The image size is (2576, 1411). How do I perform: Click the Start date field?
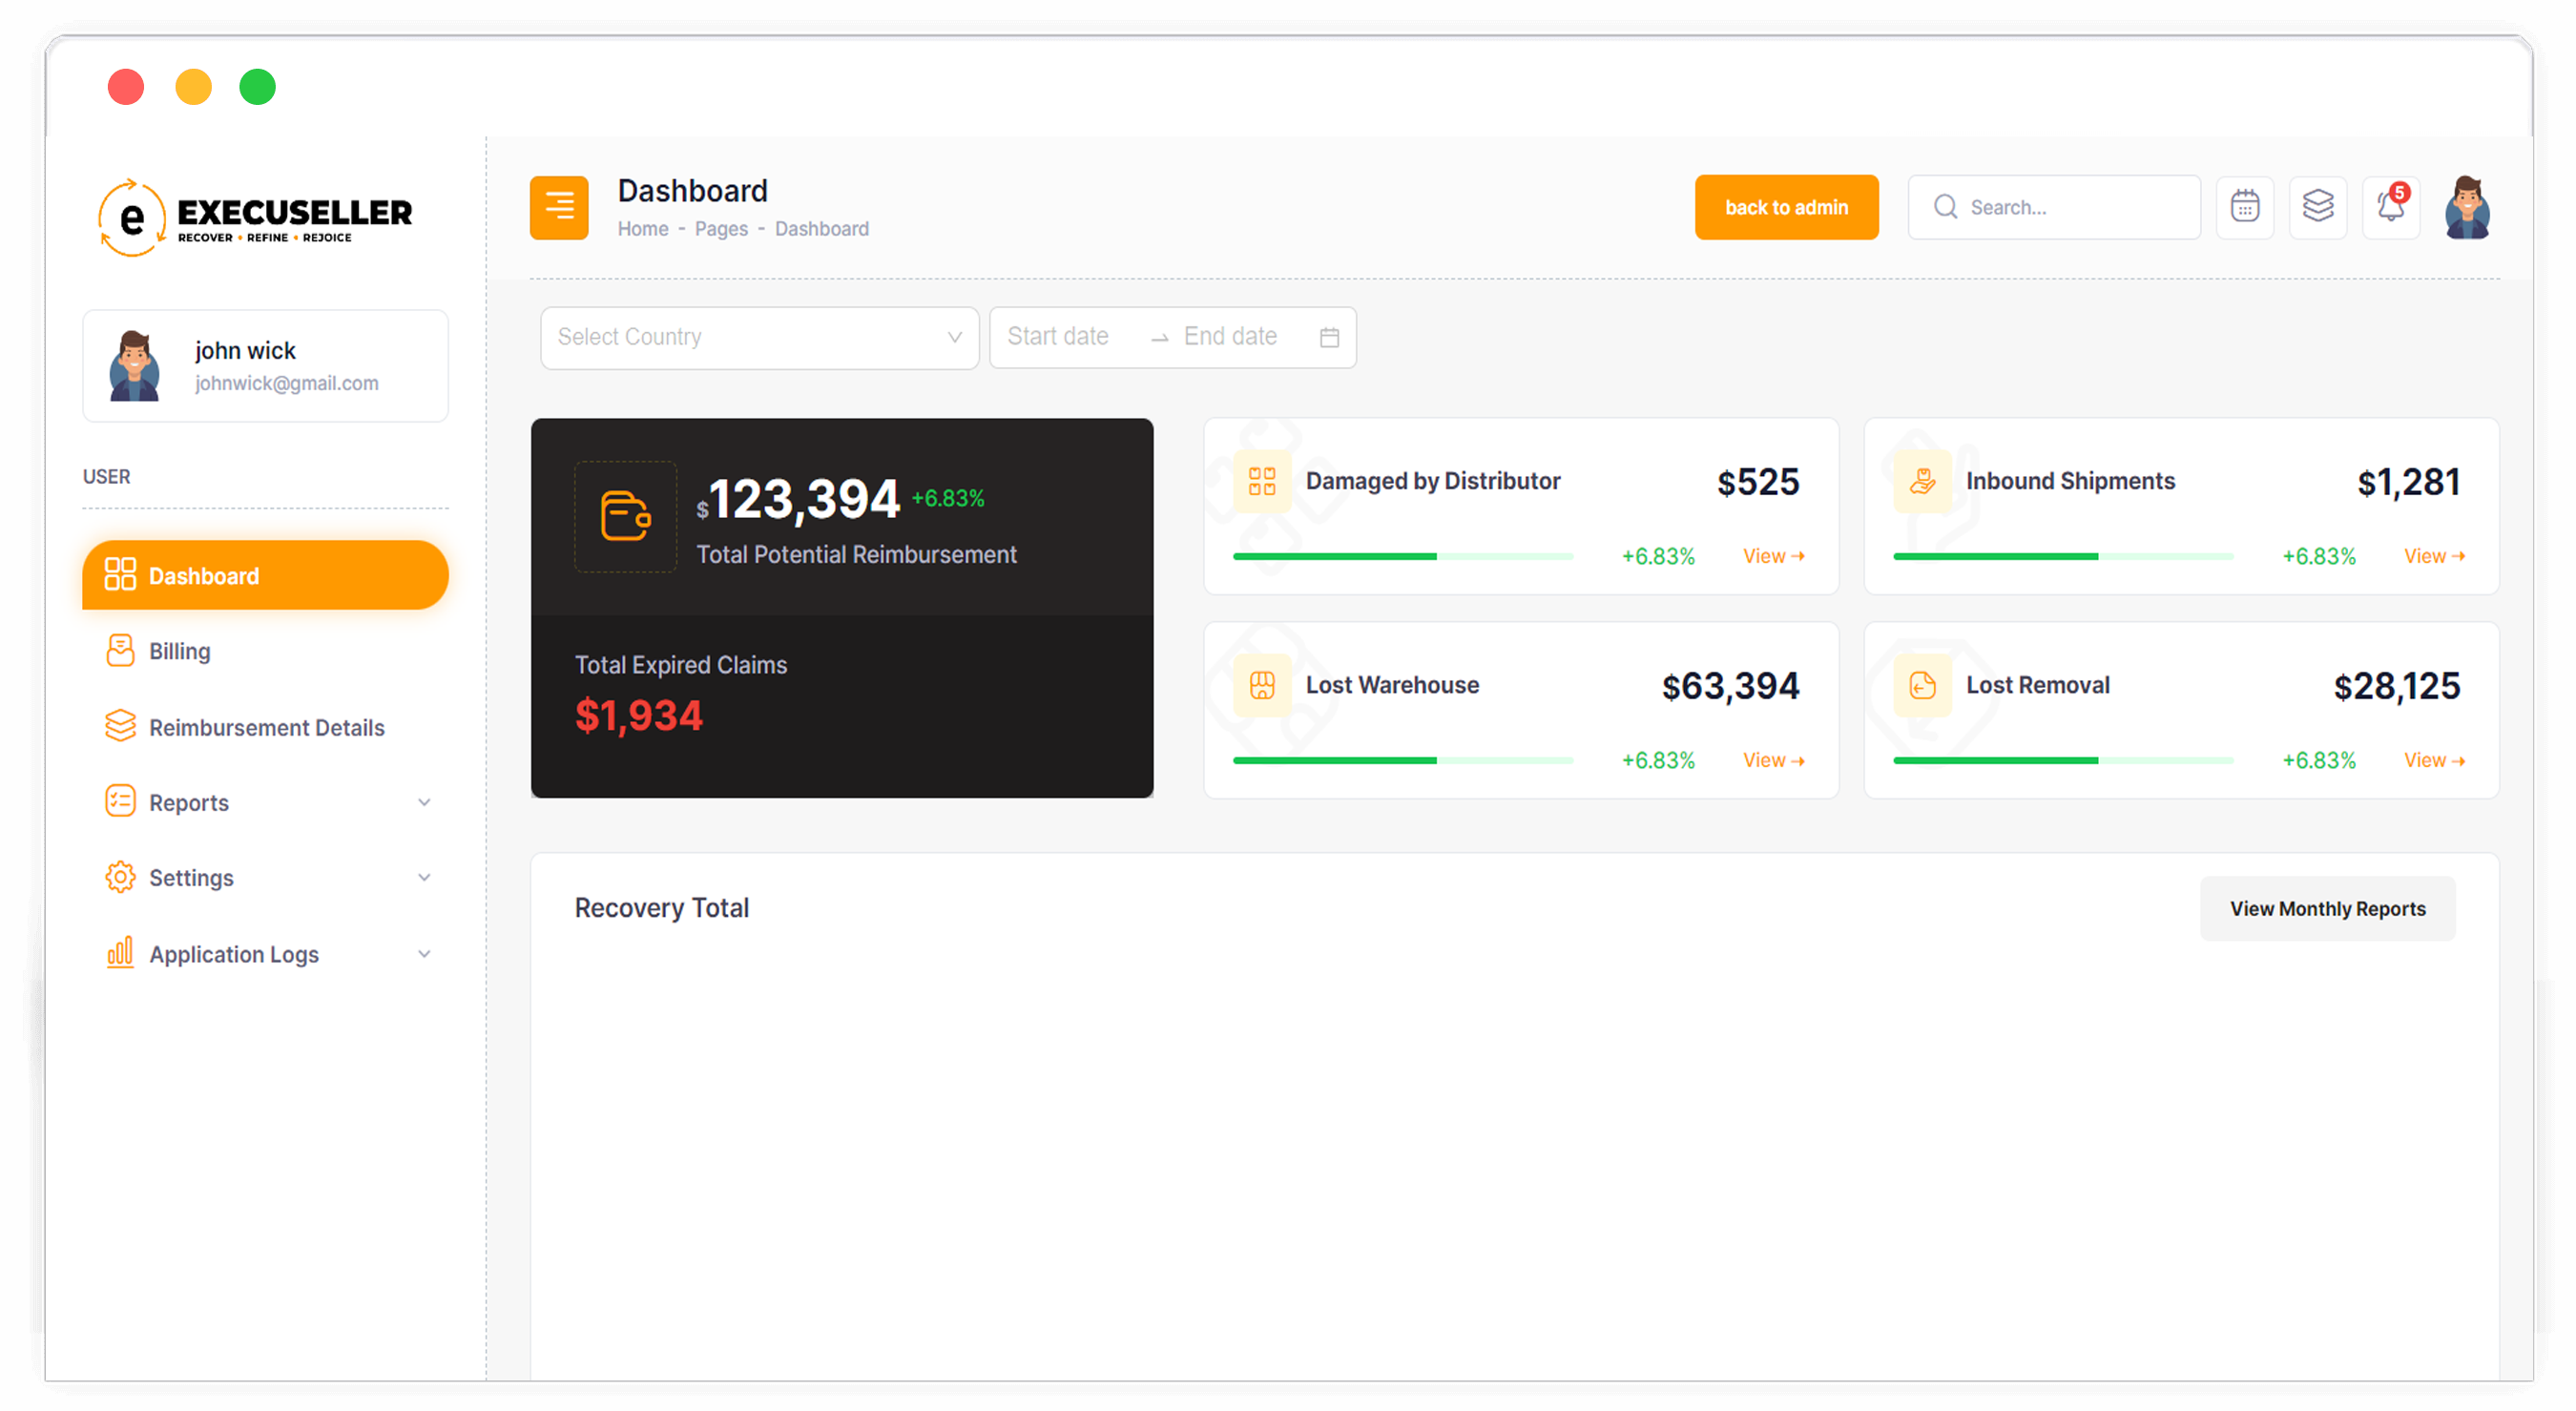[1057, 337]
